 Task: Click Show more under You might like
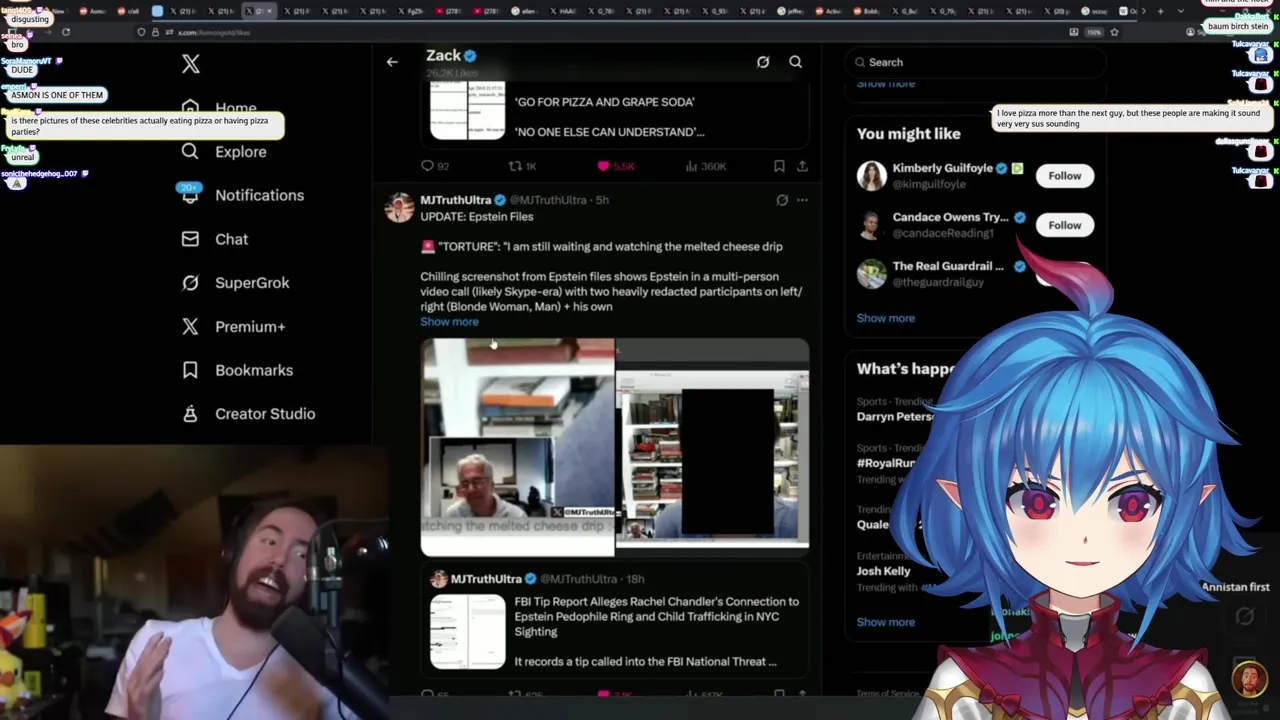(x=886, y=318)
